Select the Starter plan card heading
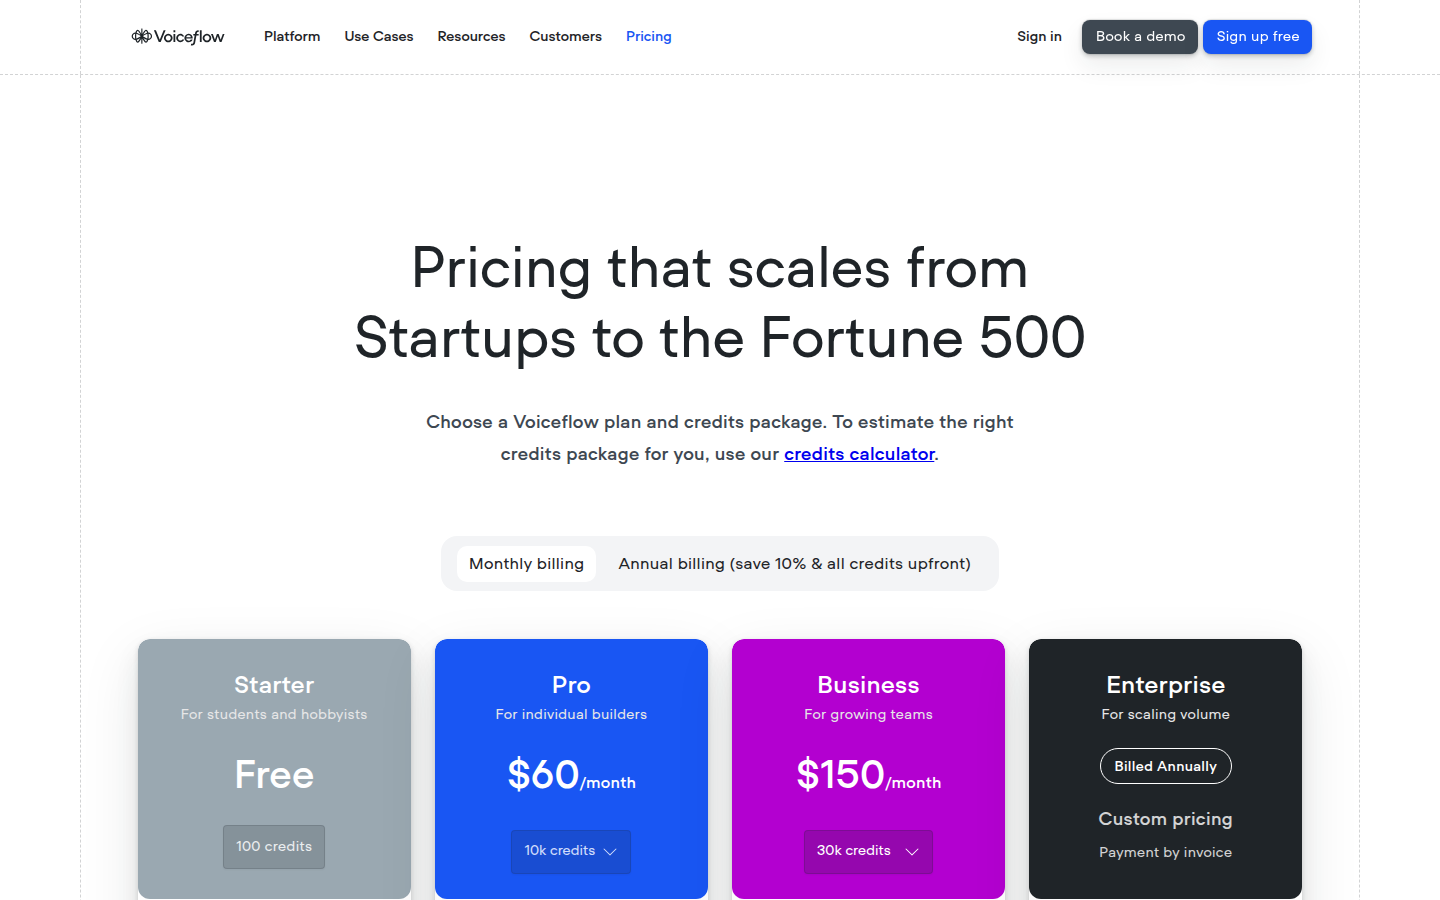 (274, 685)
